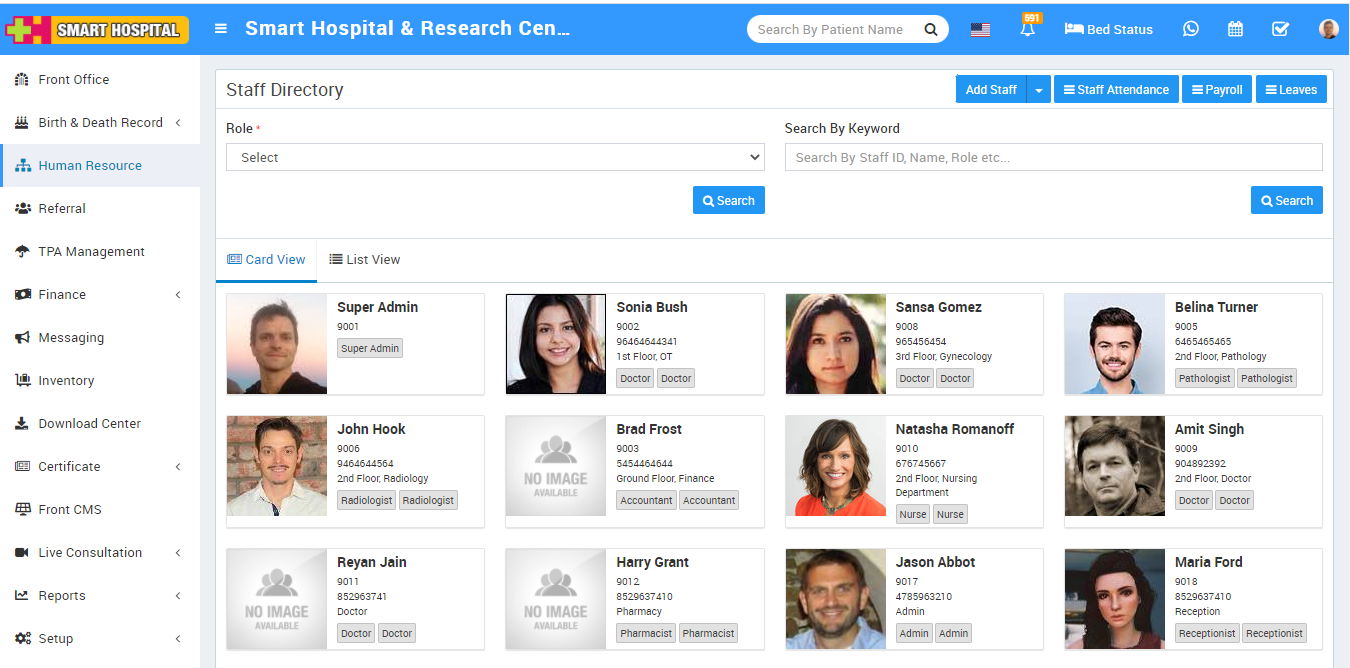The width and height of the screenshot is (1350, 668).
Task: Click the Staff Attendance button
Action: pyautogui.click(x=1116, y=90)
